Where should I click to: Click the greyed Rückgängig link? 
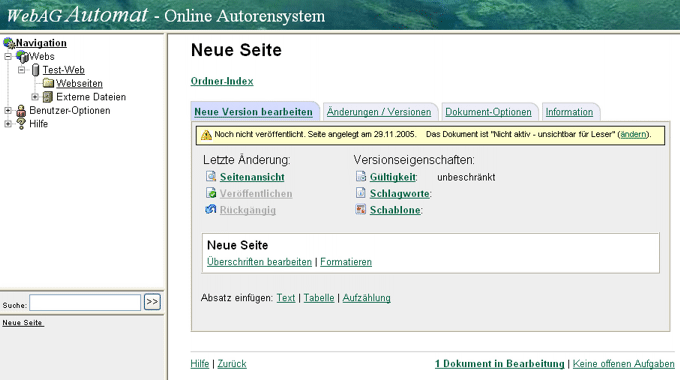point(248,210)
